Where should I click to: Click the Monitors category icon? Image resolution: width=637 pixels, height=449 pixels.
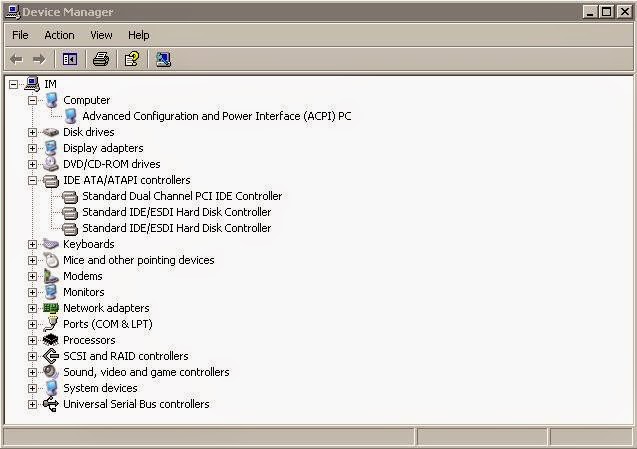[51, 292]
